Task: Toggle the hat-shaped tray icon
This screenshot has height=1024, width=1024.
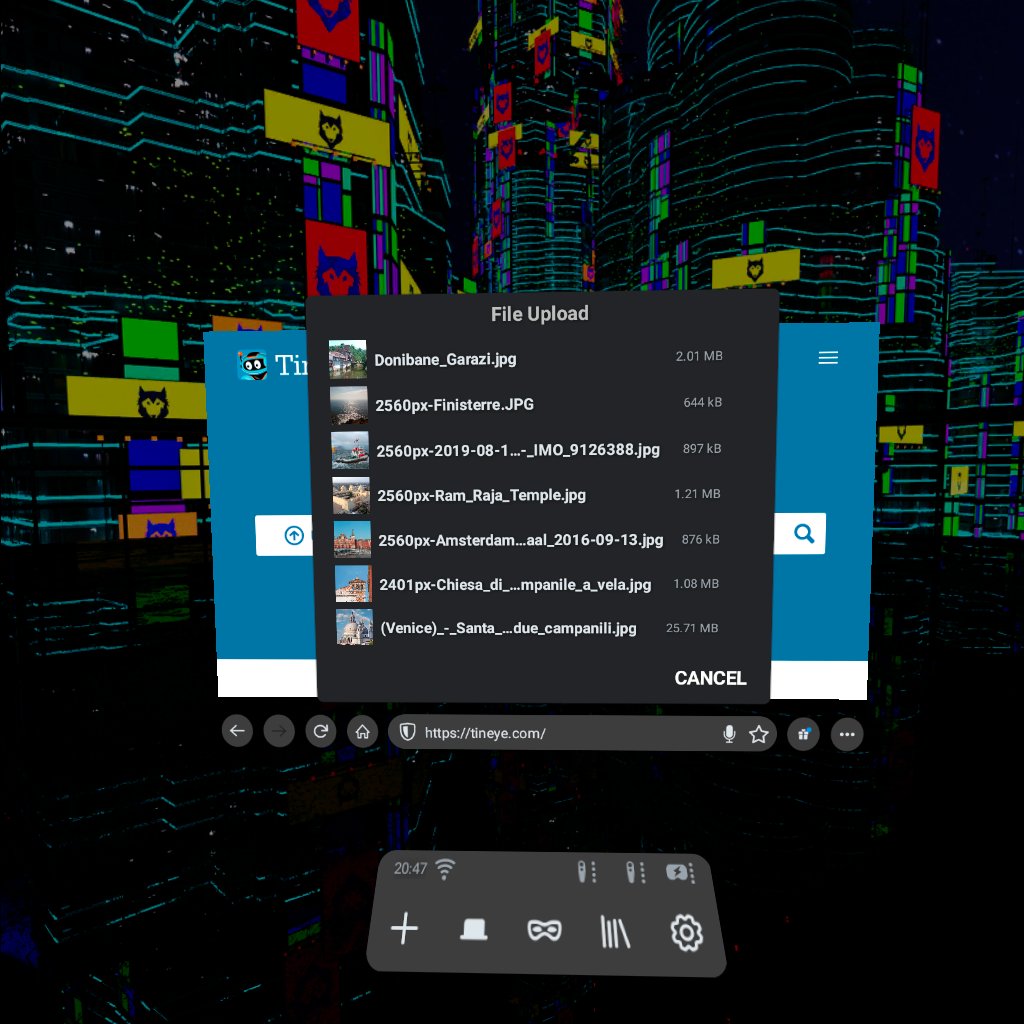Action: pos(473,929)
